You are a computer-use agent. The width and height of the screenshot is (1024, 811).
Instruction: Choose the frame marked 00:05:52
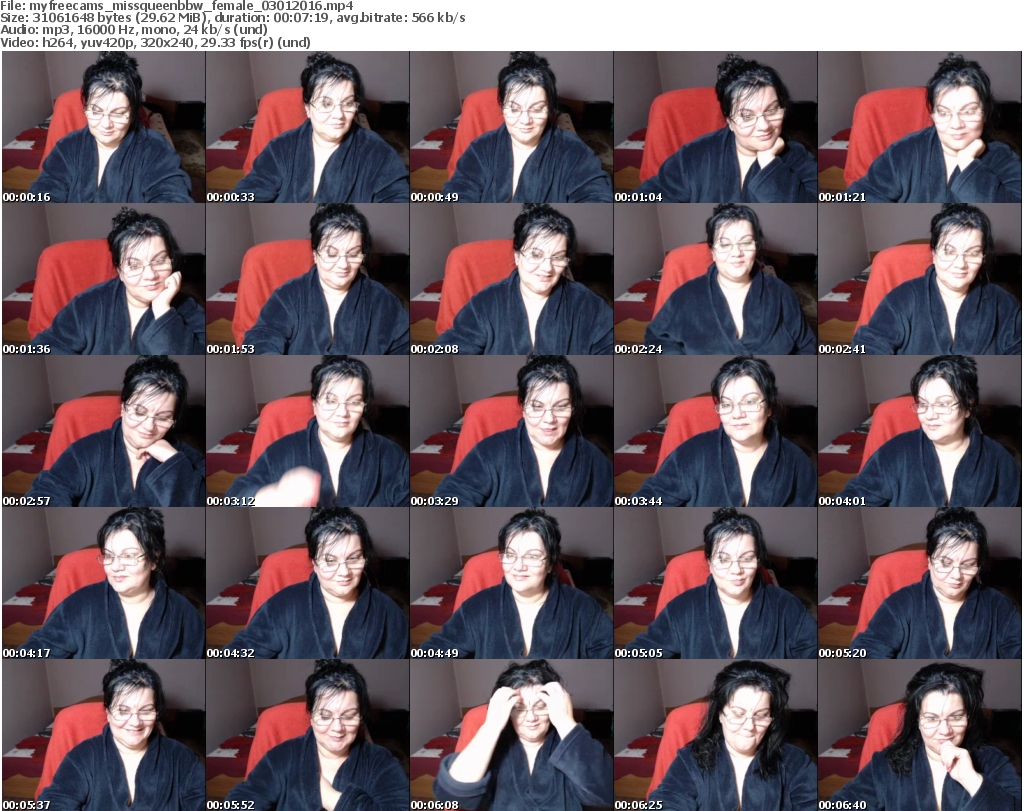tap(308, 735)
